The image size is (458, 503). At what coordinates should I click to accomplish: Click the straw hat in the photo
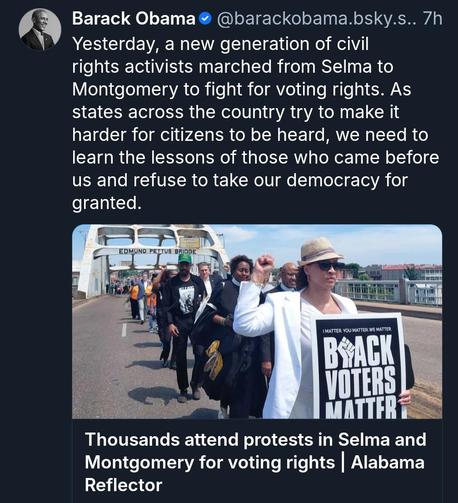(319, 251)
